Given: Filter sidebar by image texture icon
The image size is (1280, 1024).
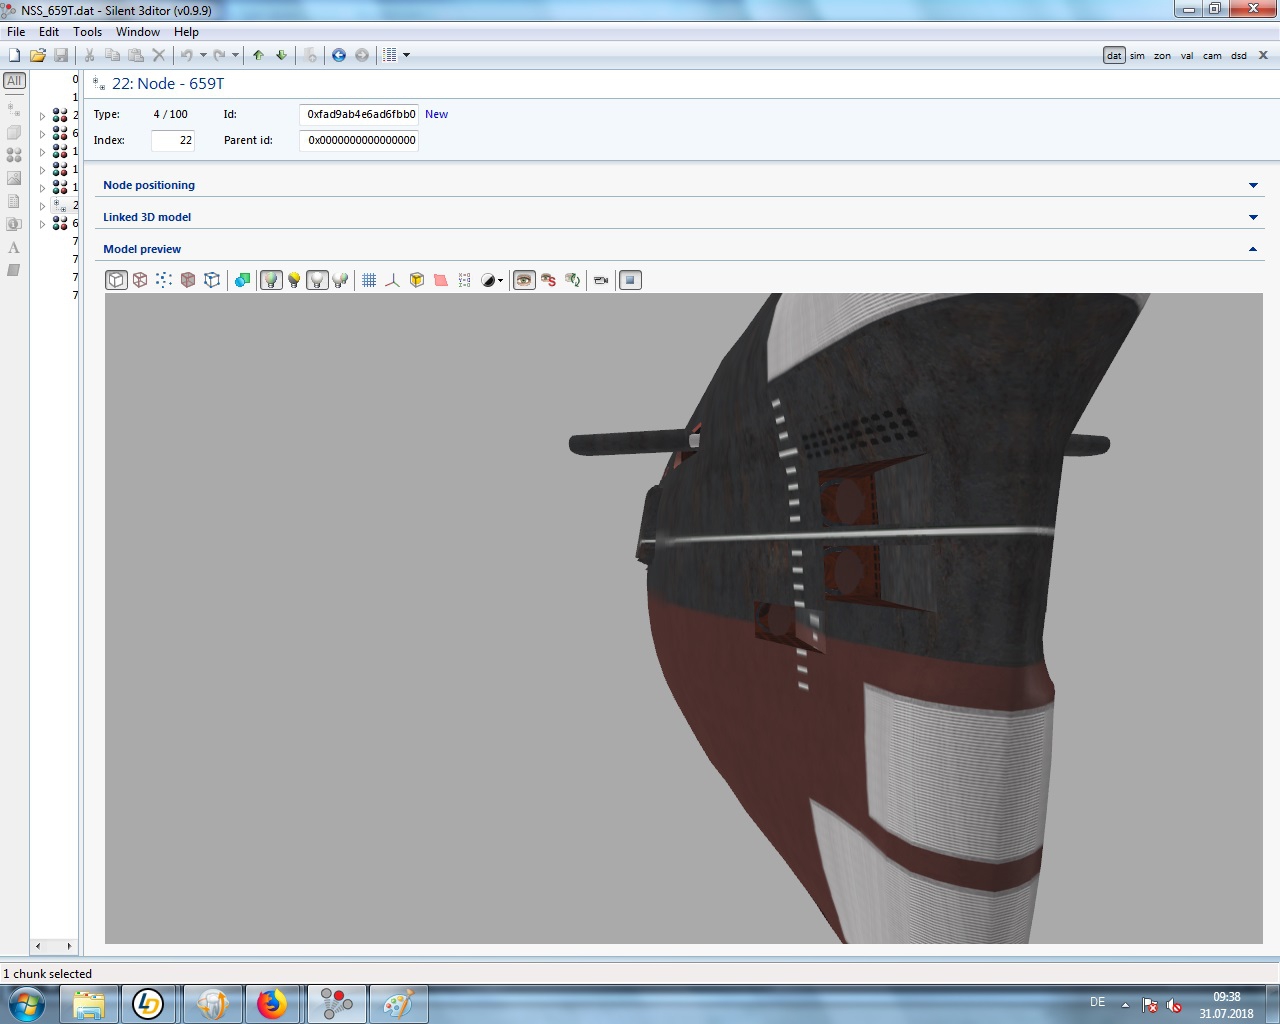Looking at the screenshot, I should 14,178.
